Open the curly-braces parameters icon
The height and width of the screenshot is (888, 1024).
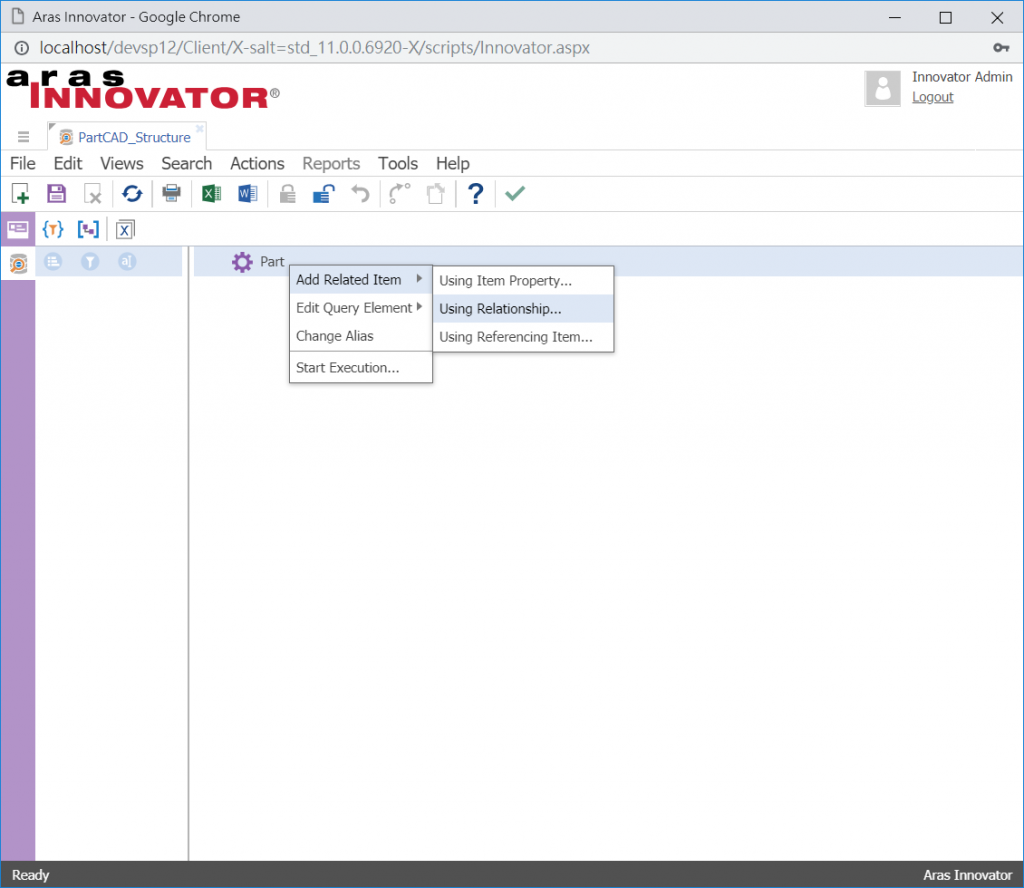[53, 229]
